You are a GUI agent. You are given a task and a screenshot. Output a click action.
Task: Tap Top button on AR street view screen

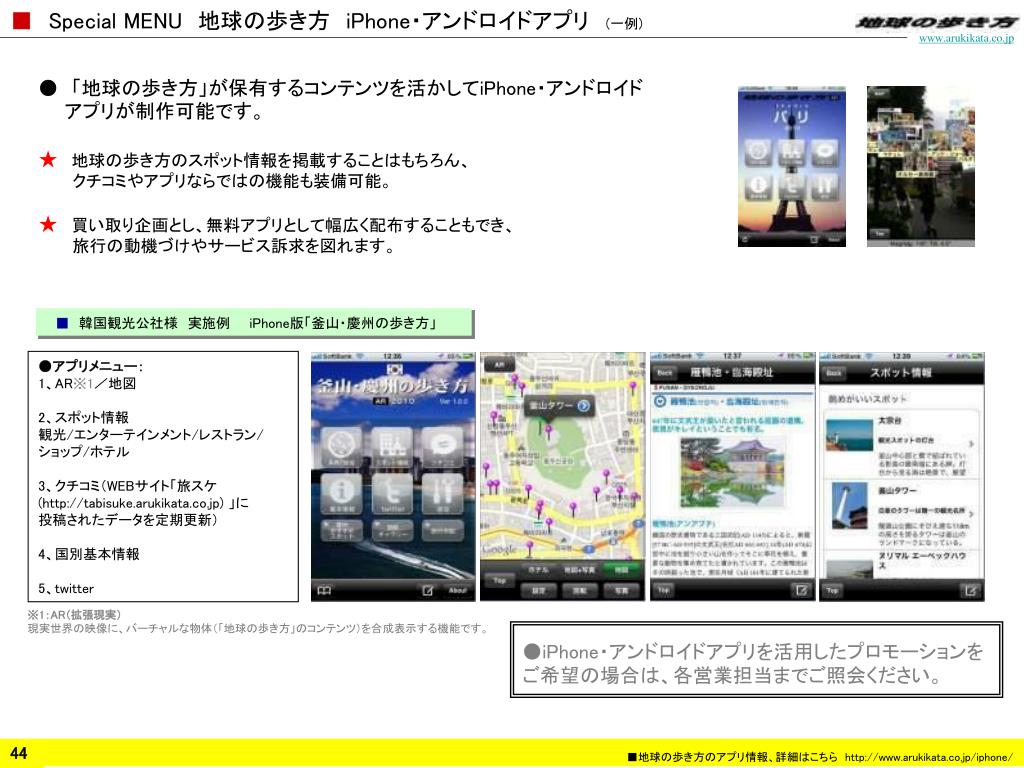click(880, 233)
